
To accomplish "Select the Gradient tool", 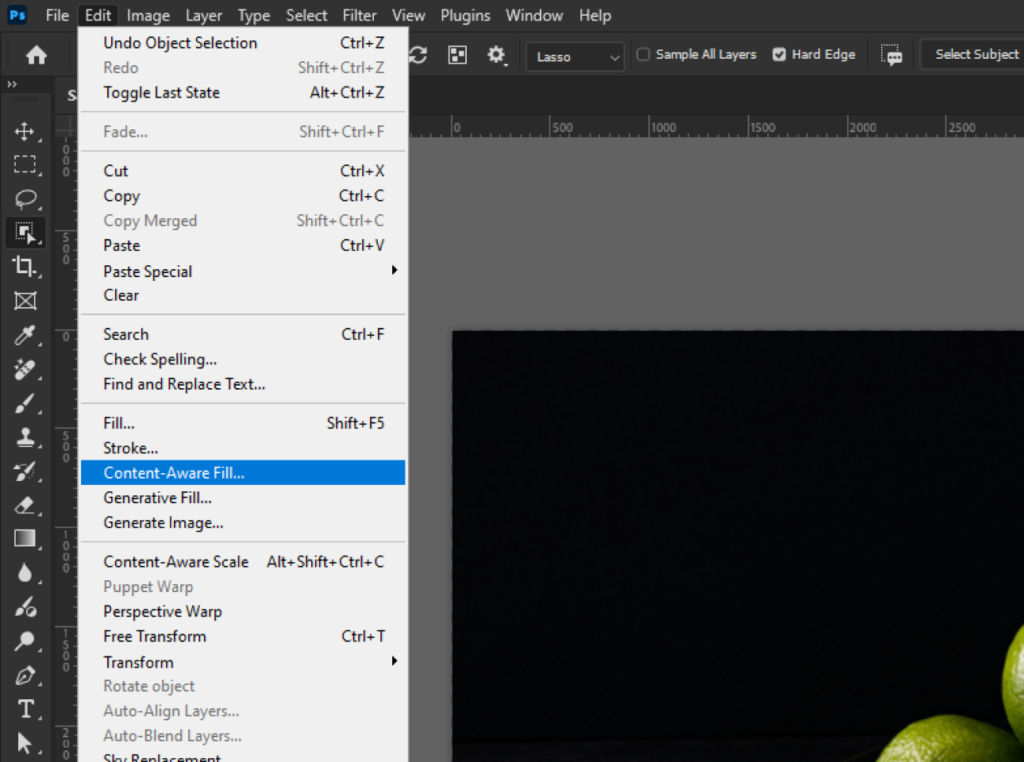I will 25,539.
